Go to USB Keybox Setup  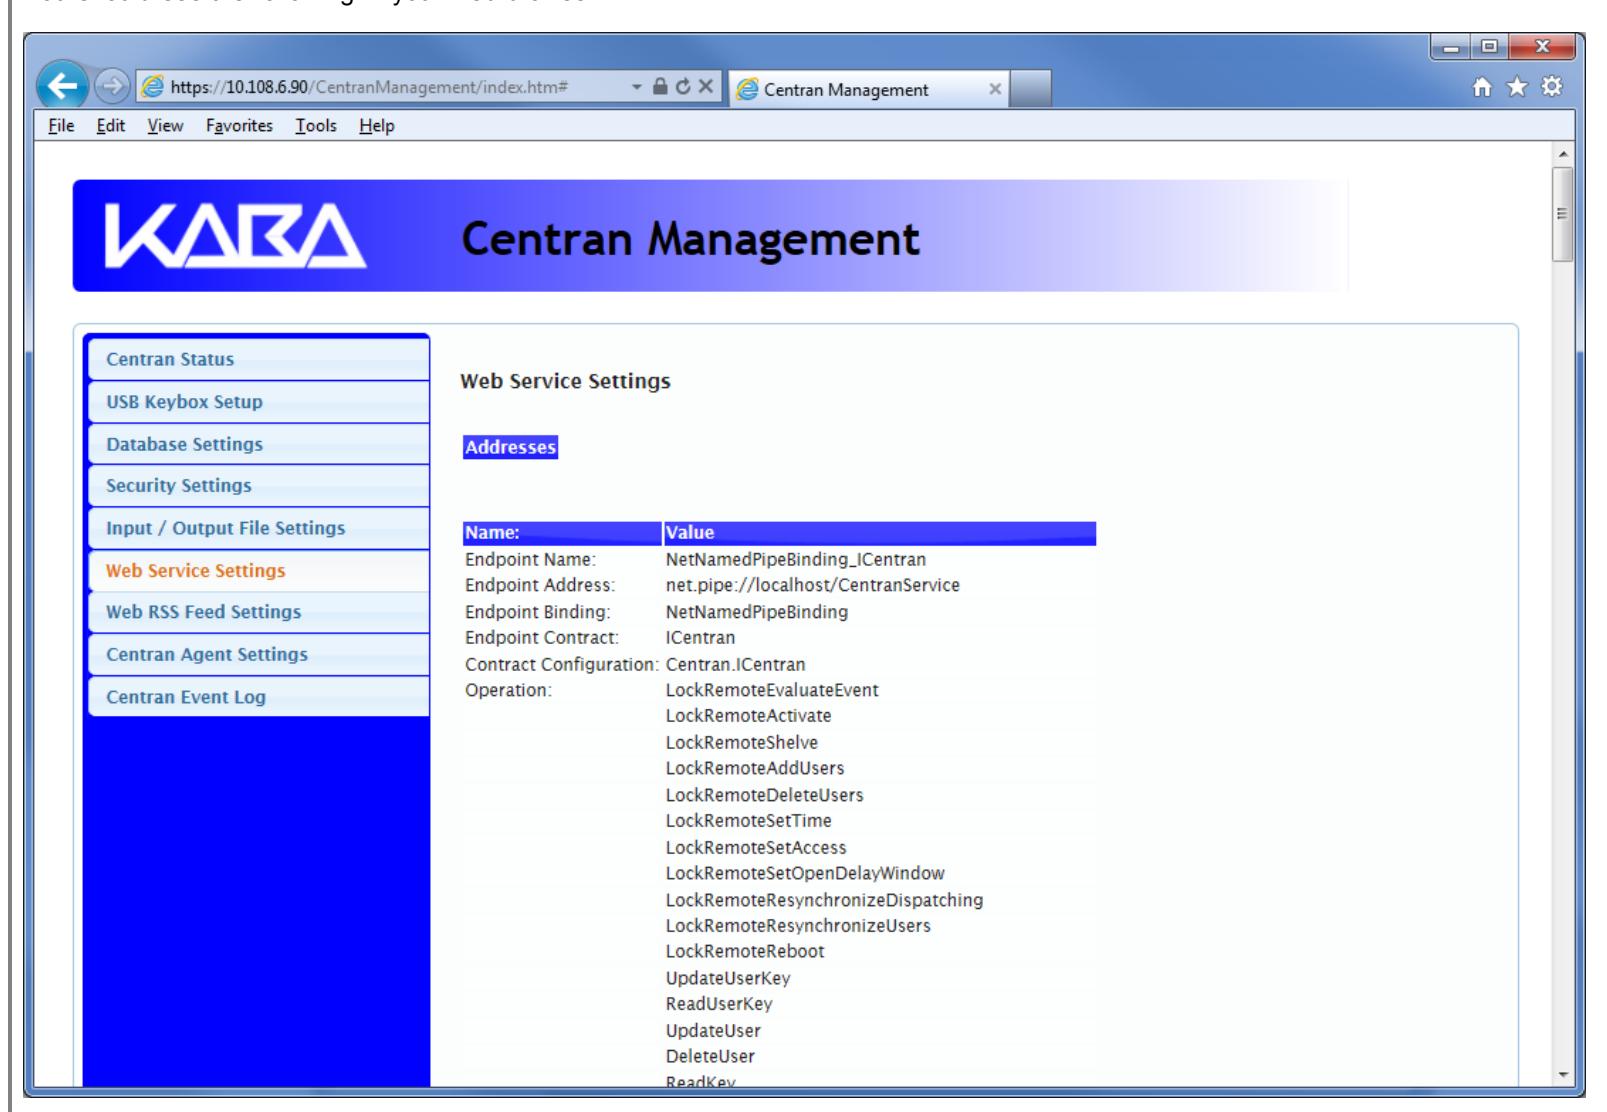point(259,402)
